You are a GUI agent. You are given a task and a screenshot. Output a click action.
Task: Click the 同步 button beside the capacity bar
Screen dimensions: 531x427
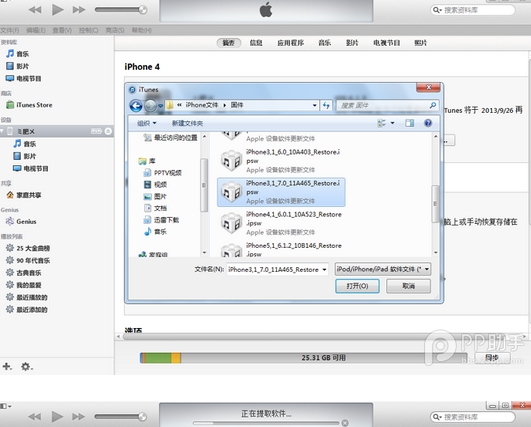pyautogui.click(x=492, y=358)
